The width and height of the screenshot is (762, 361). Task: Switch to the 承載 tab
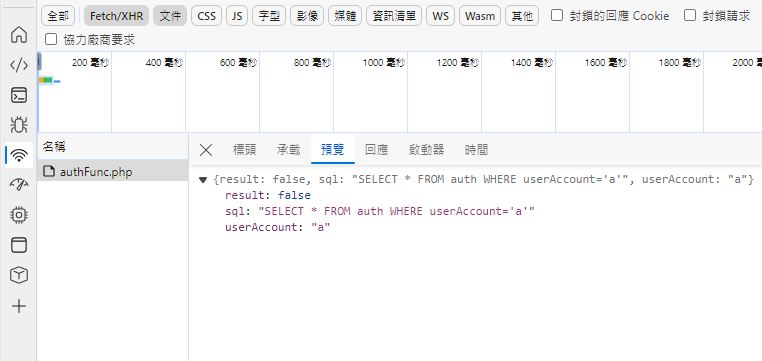pos(289,150)
